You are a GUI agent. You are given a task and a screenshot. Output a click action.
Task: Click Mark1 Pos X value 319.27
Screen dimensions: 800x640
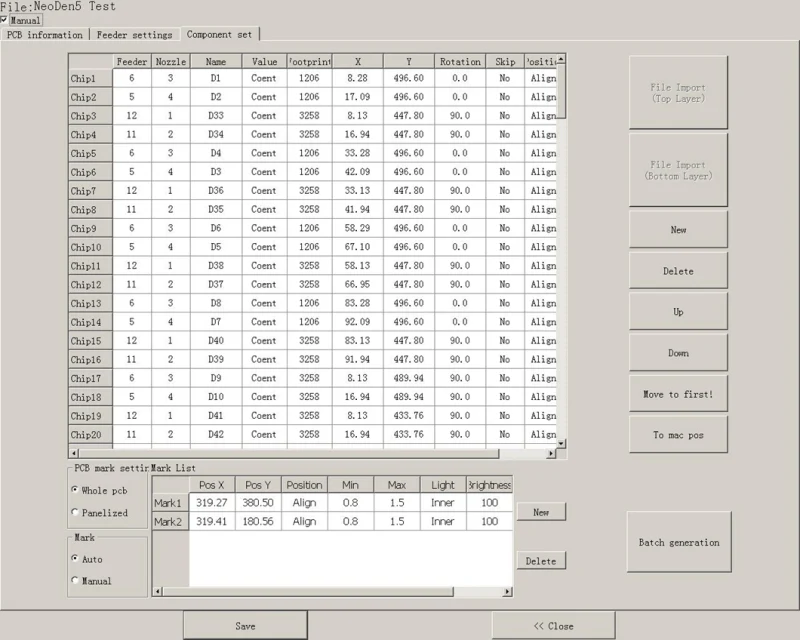[x=212, y=503]
